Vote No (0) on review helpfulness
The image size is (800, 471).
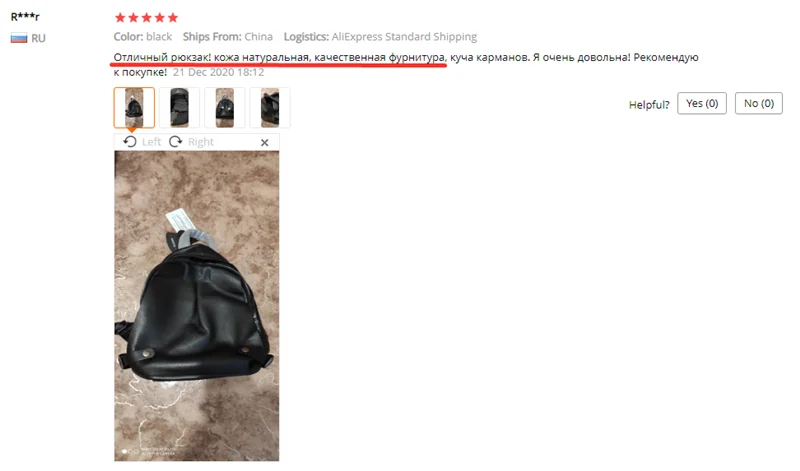click(x=758, y=104)
